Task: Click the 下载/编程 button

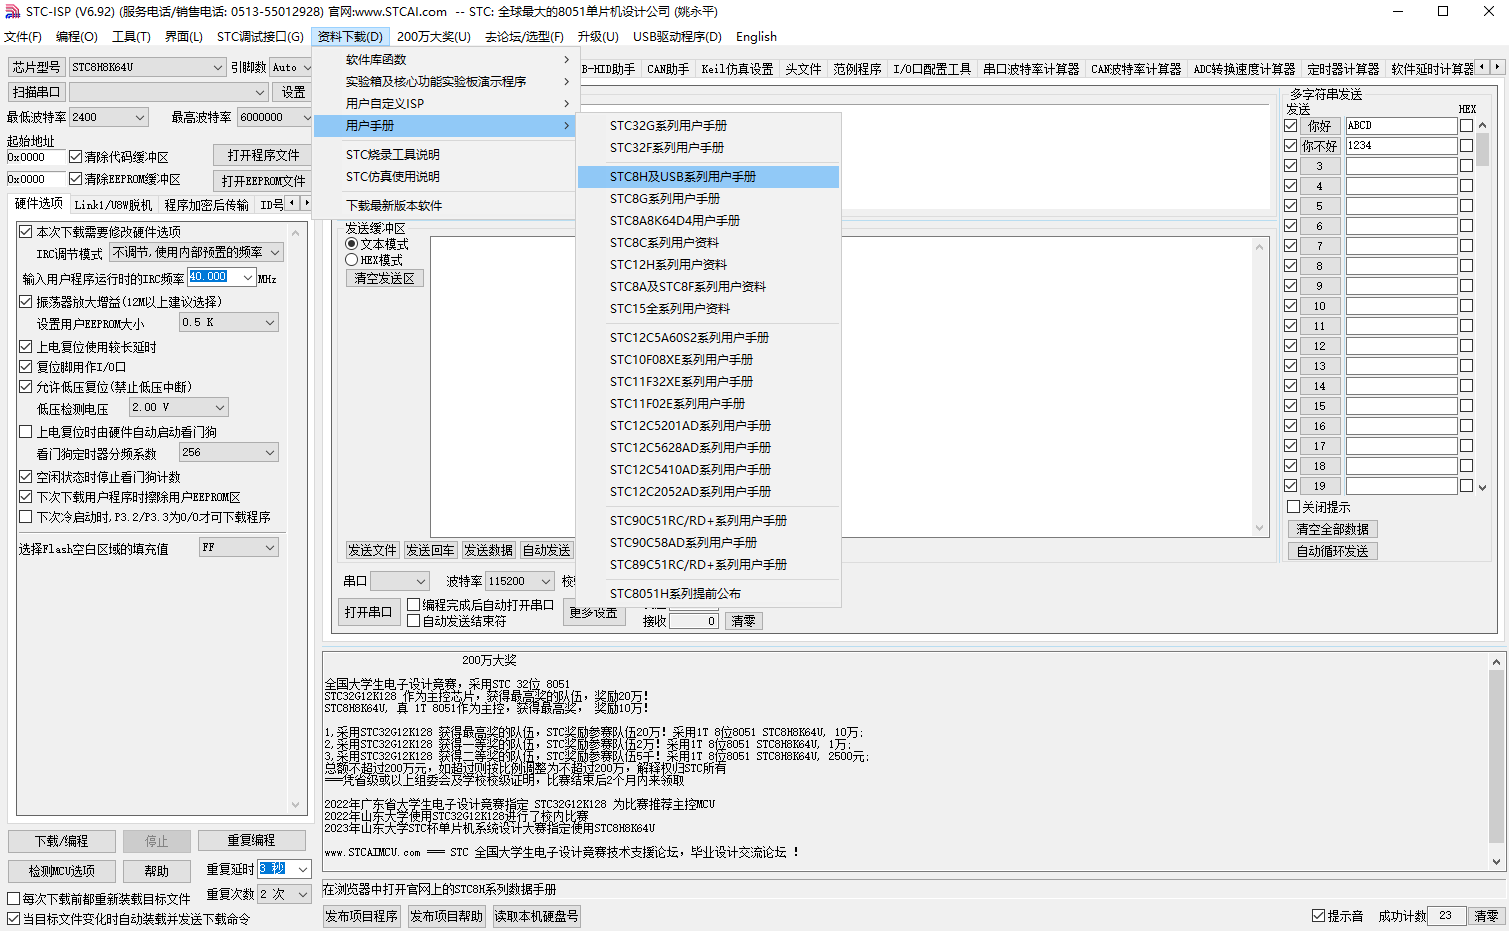Action: (62, 841)
